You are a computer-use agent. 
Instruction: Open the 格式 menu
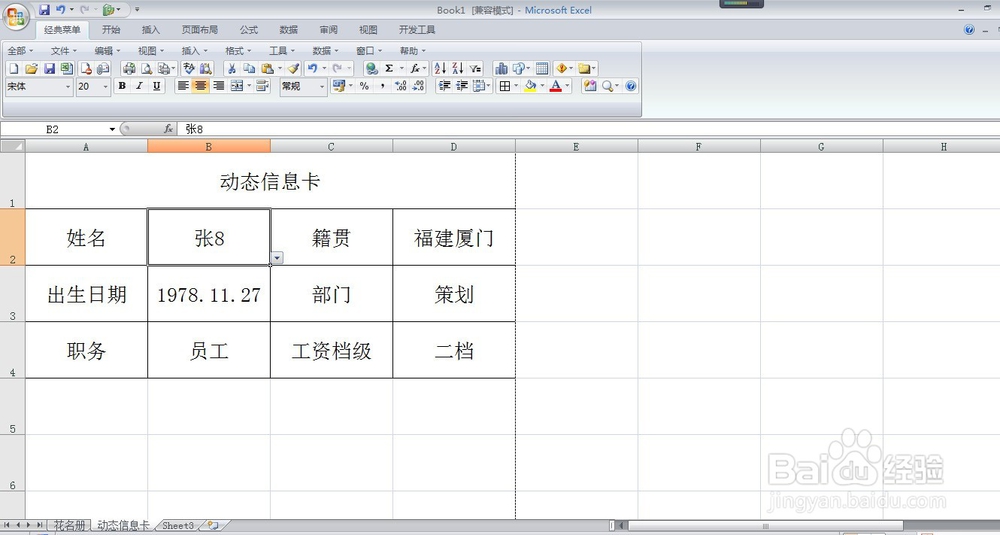coord(238,51)
